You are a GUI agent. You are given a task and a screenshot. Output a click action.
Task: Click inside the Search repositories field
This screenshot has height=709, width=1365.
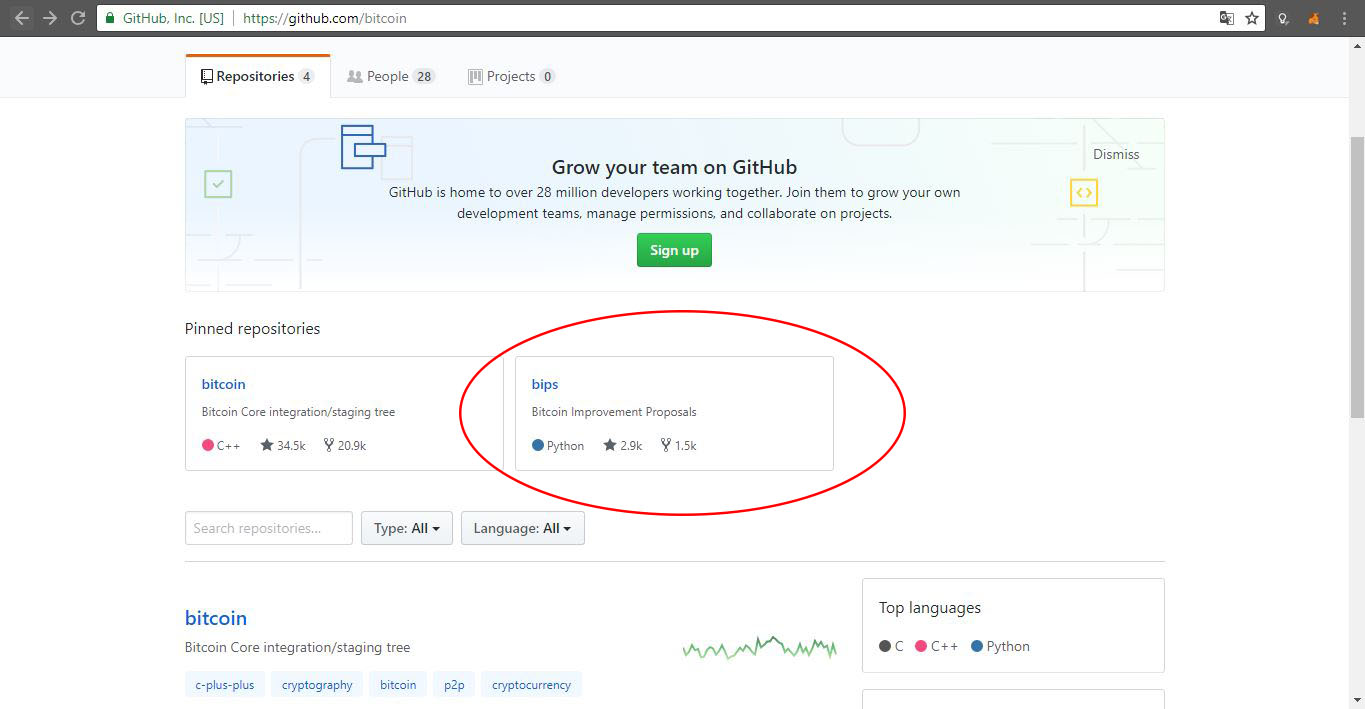pos(268,528)
